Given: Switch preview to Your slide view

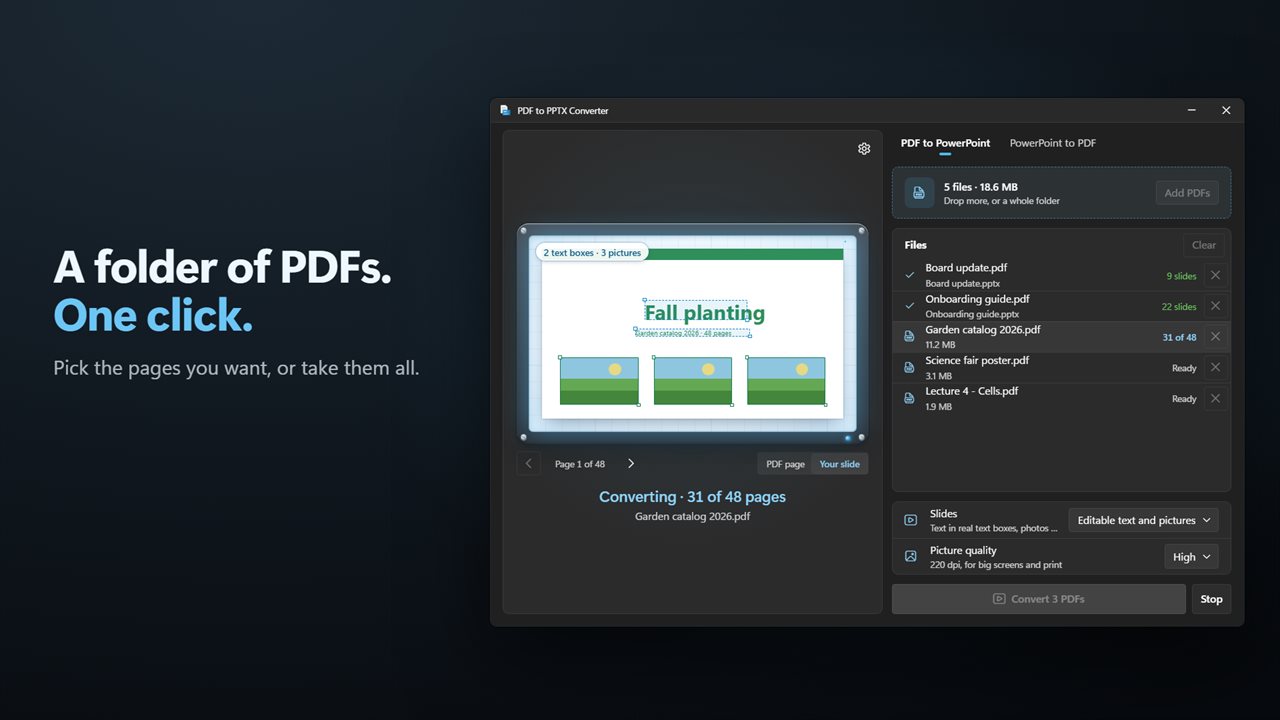Looking at the screenshot, I should (x=840, y=464).
